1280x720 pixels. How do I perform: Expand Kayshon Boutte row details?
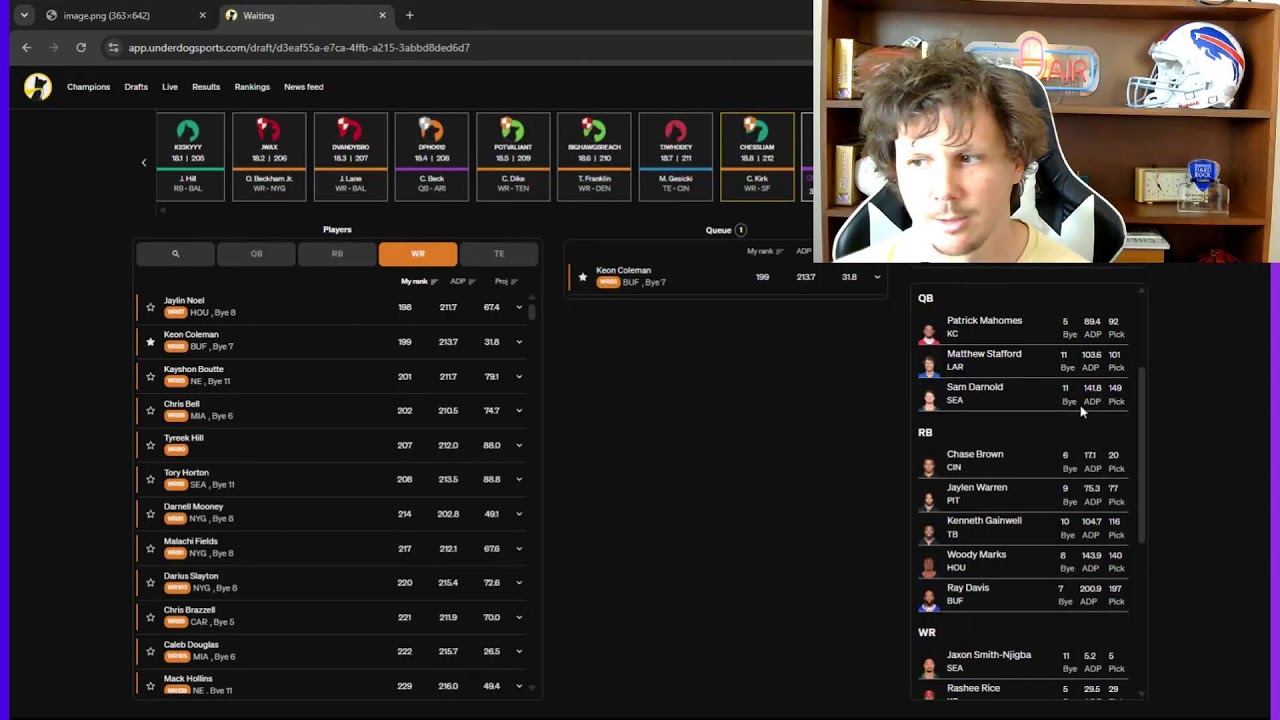(519, 377)
